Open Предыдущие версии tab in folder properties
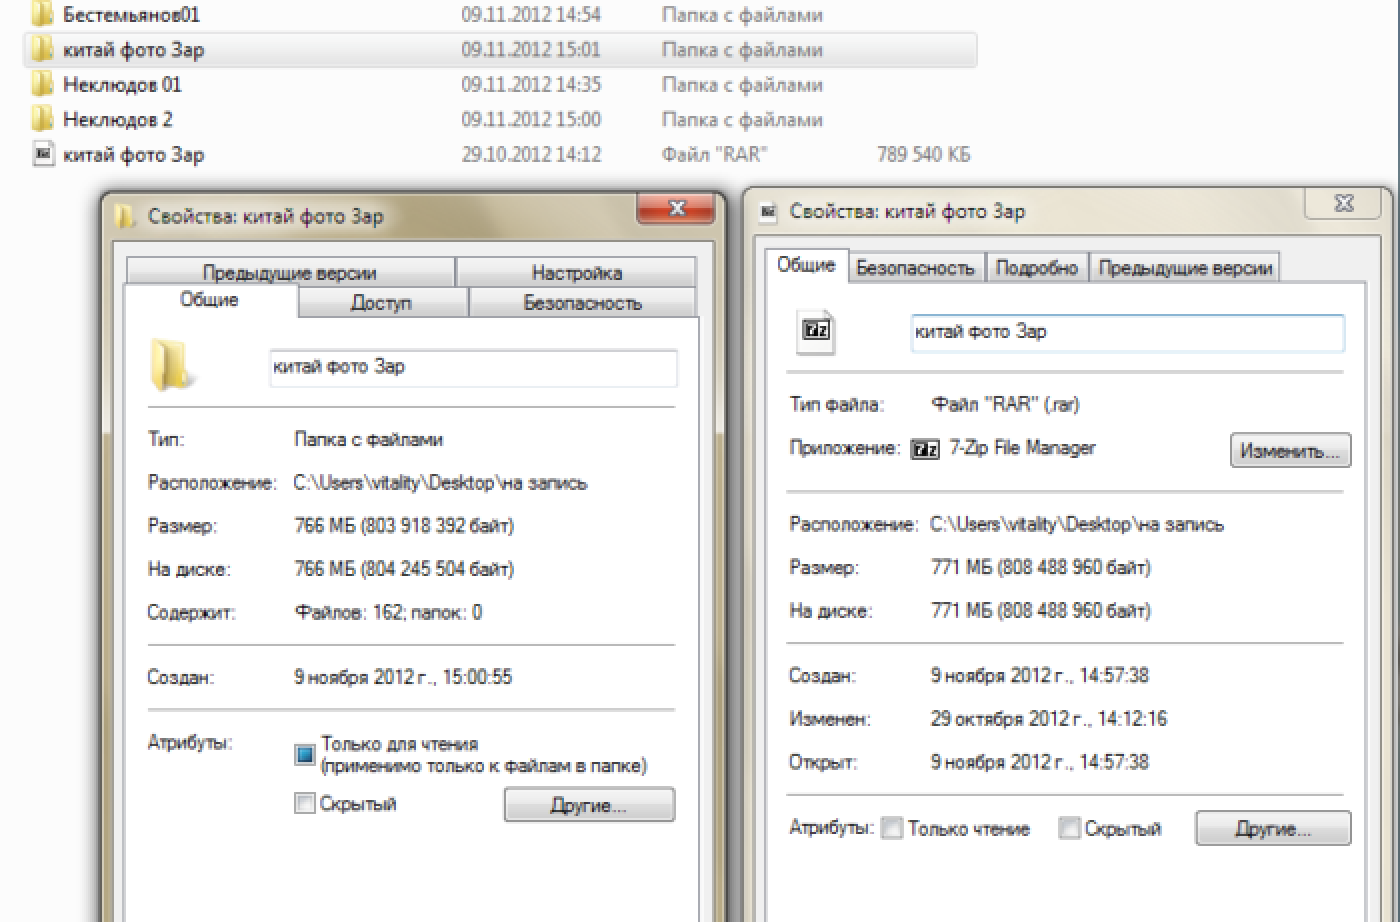This screenshot has height=922, width=1400. point(289,273)
